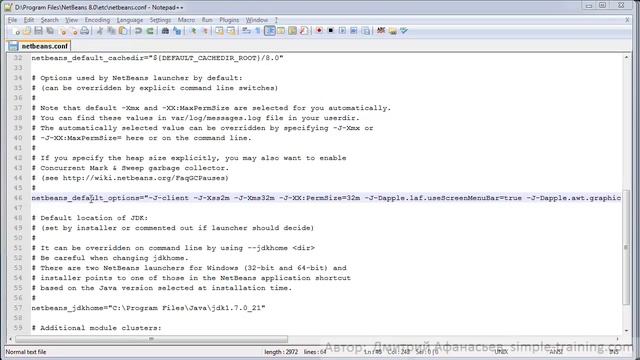Viewport: 640px width, 360px height.
Task: Click the Redo arrow icon
Action: [150, 31]
